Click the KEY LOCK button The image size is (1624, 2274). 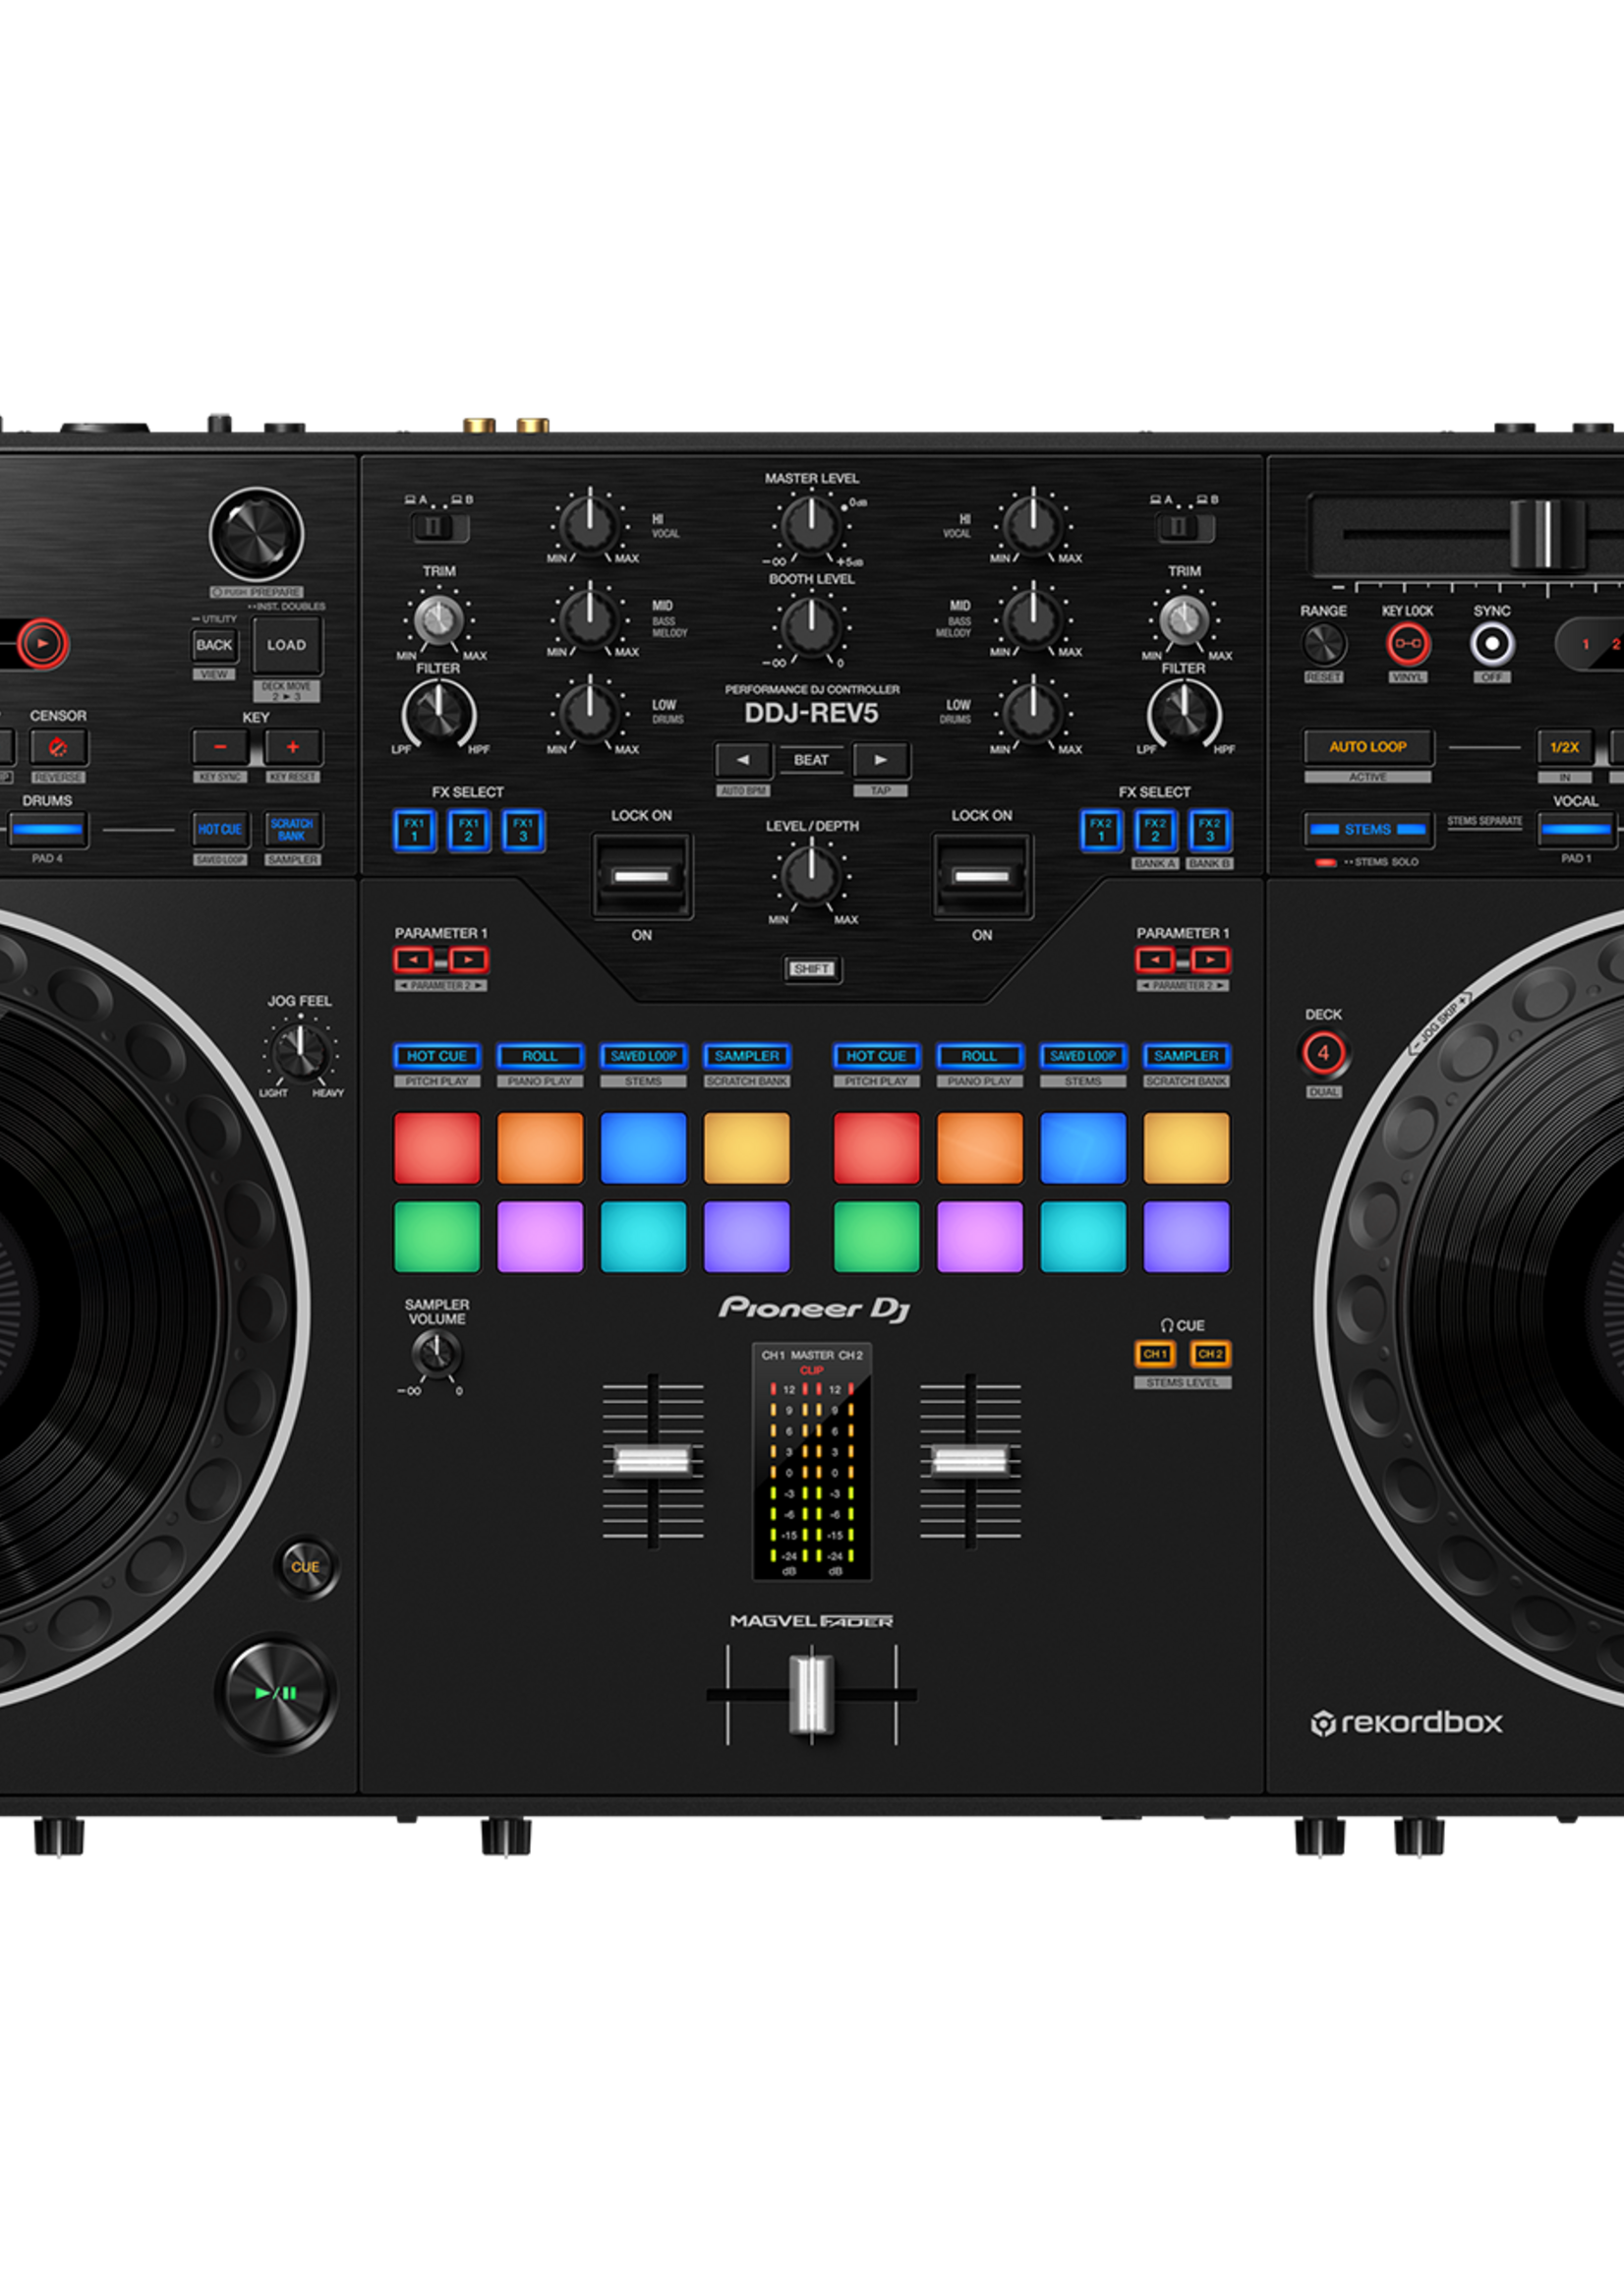[x=1407, y=644]
